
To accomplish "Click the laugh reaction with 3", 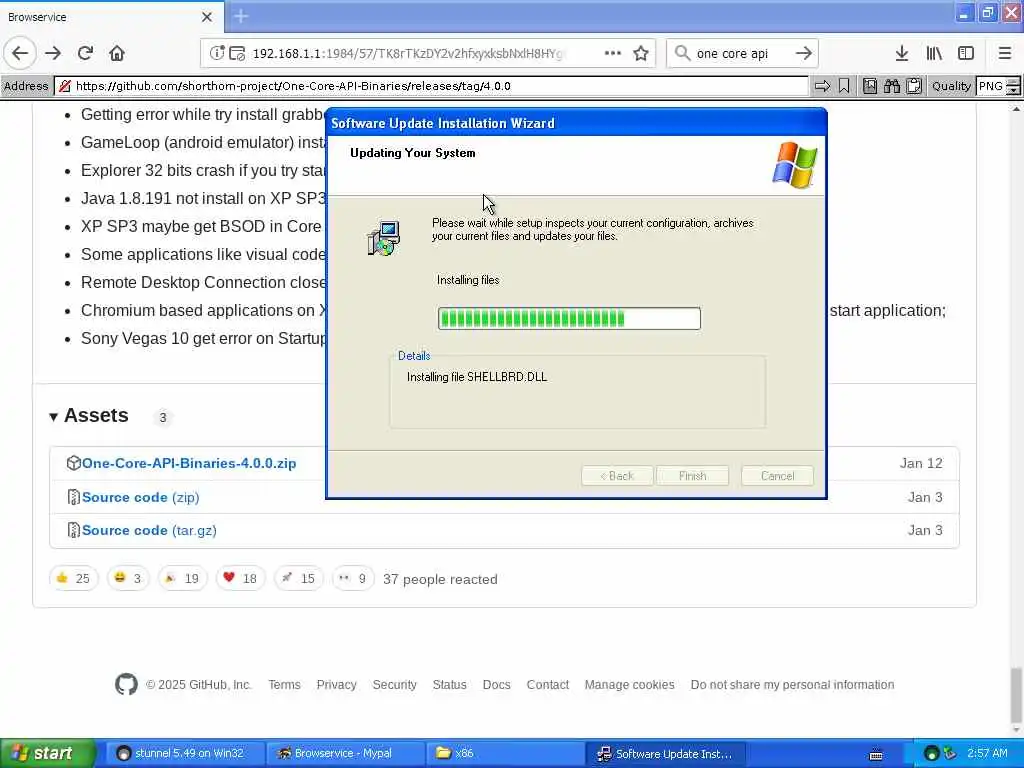I will point(128,578).
